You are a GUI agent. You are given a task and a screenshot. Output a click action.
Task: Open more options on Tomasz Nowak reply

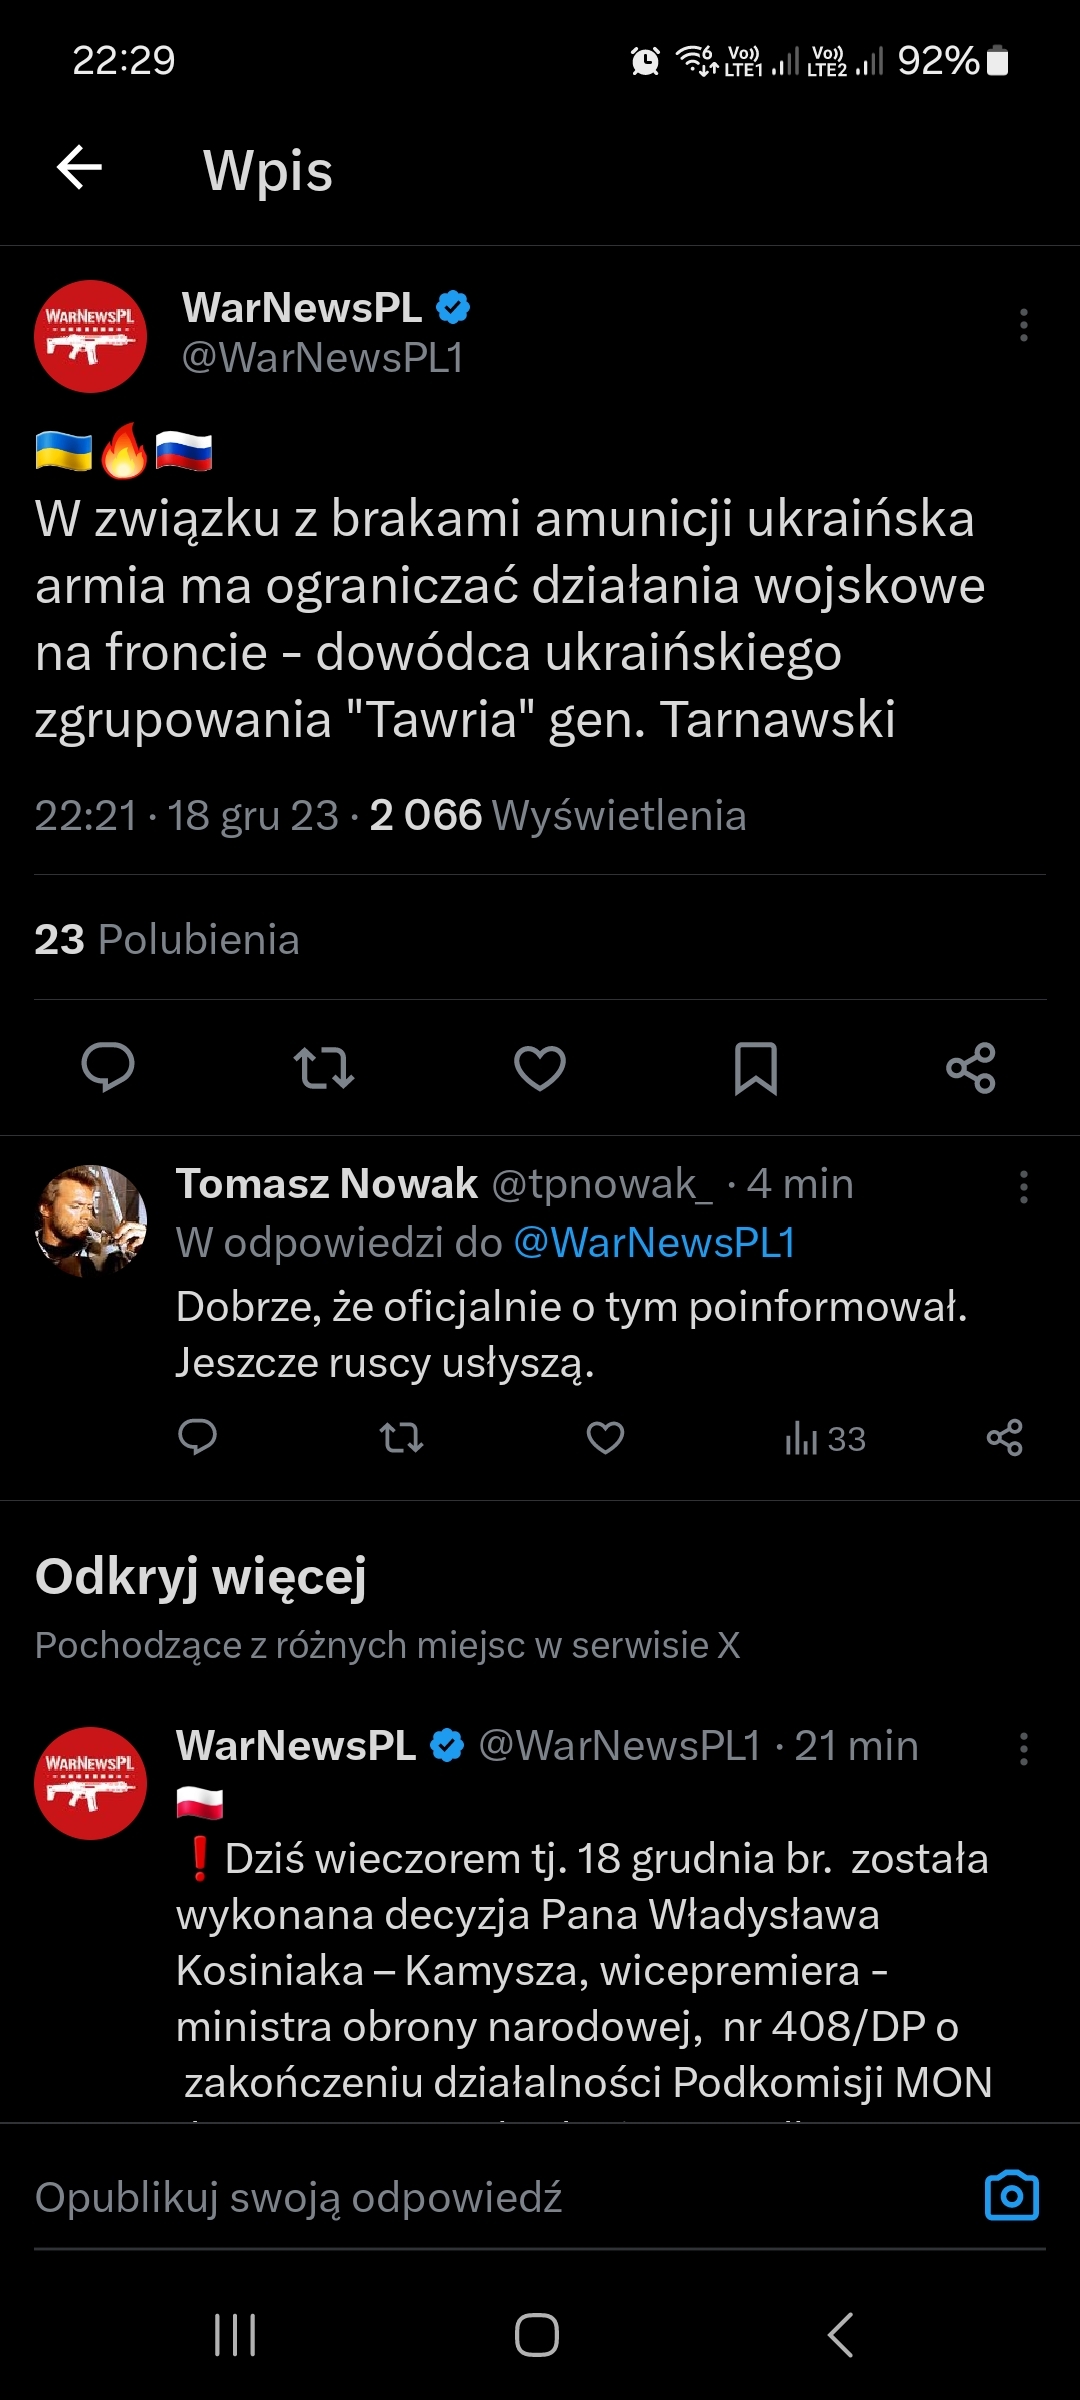coord(1023,1187)
